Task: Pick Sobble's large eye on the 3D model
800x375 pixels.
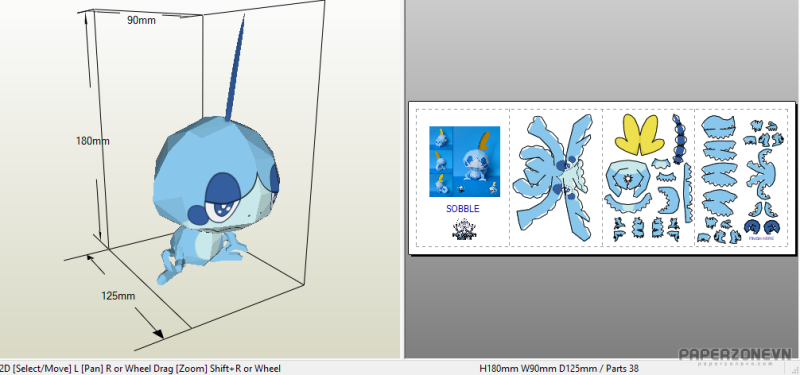Action: 223,196
